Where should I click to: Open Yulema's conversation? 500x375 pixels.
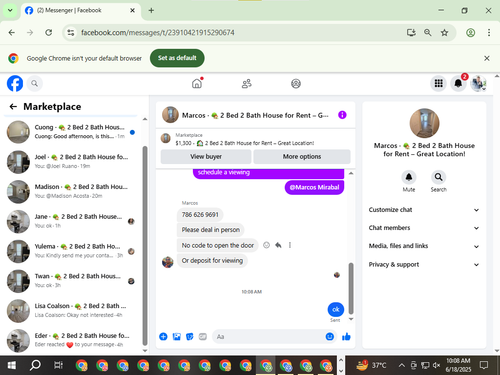pyautogui.click(x=72, y=251)
